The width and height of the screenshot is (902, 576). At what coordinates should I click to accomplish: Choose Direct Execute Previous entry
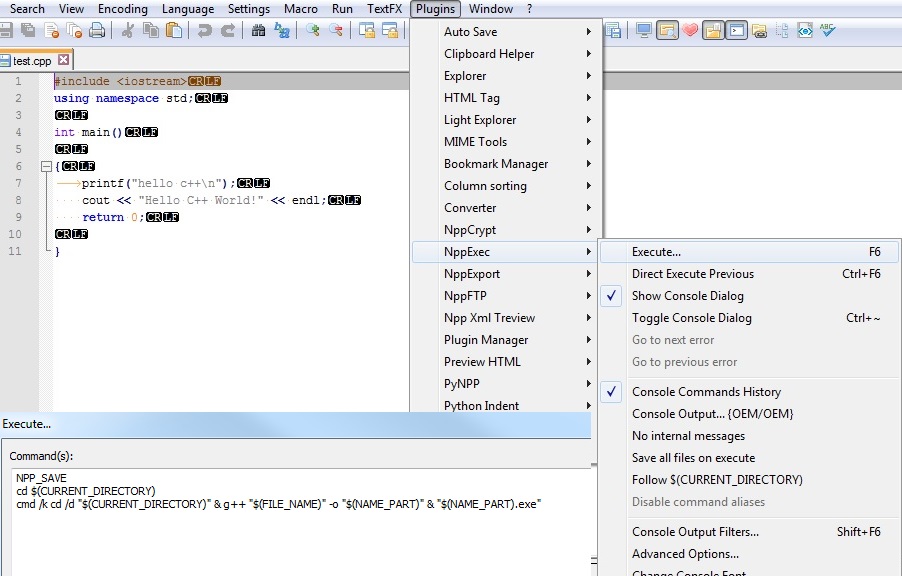(750, 274)
